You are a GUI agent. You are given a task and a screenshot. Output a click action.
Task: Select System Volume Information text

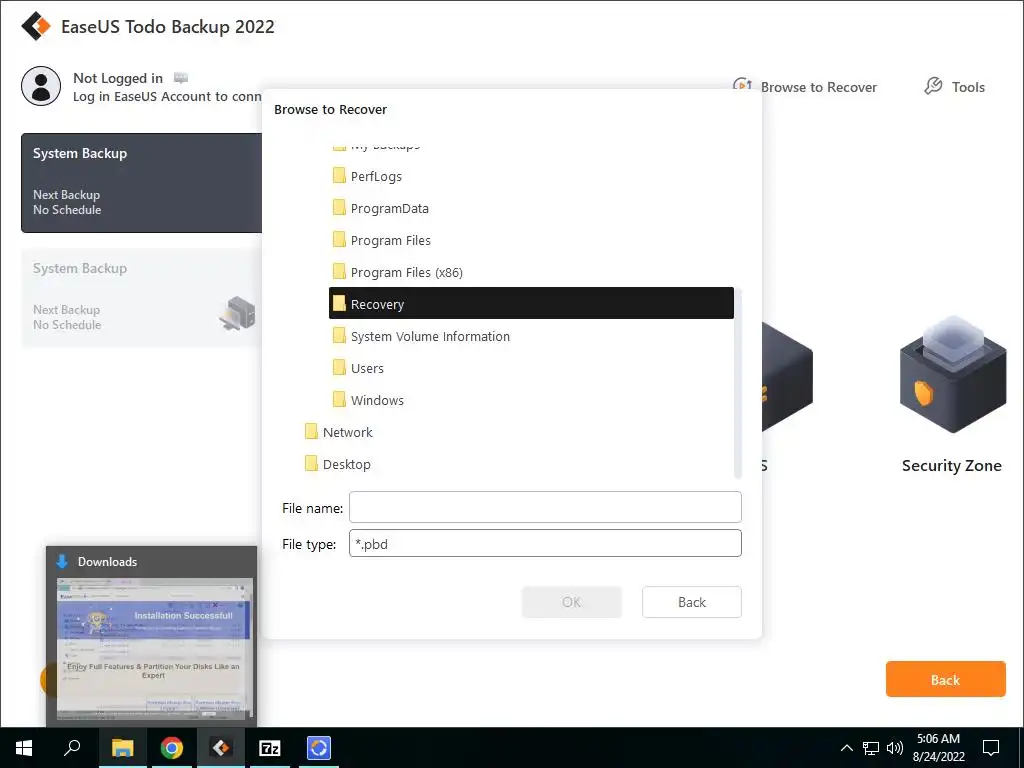[x=430, y=336]
